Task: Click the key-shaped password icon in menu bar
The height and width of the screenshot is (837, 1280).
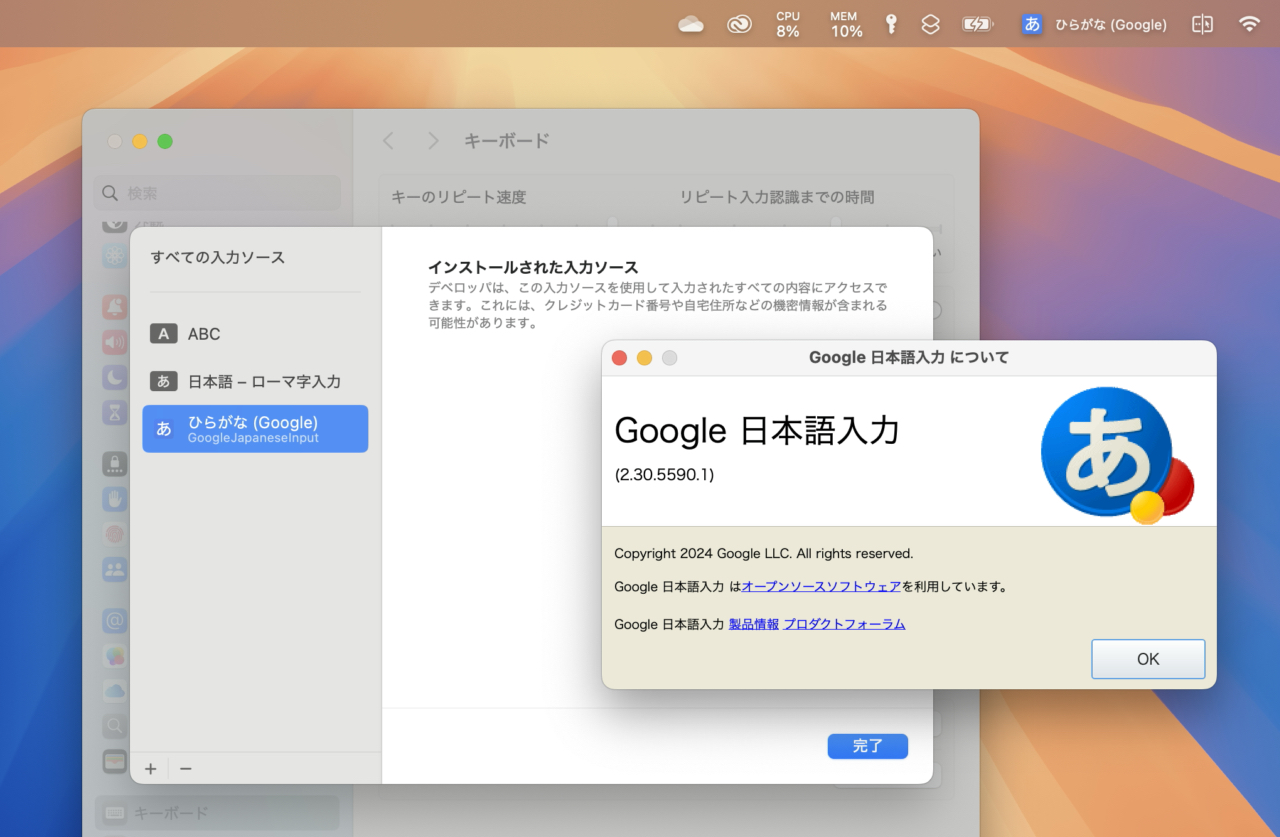Action: coord(891,24)
